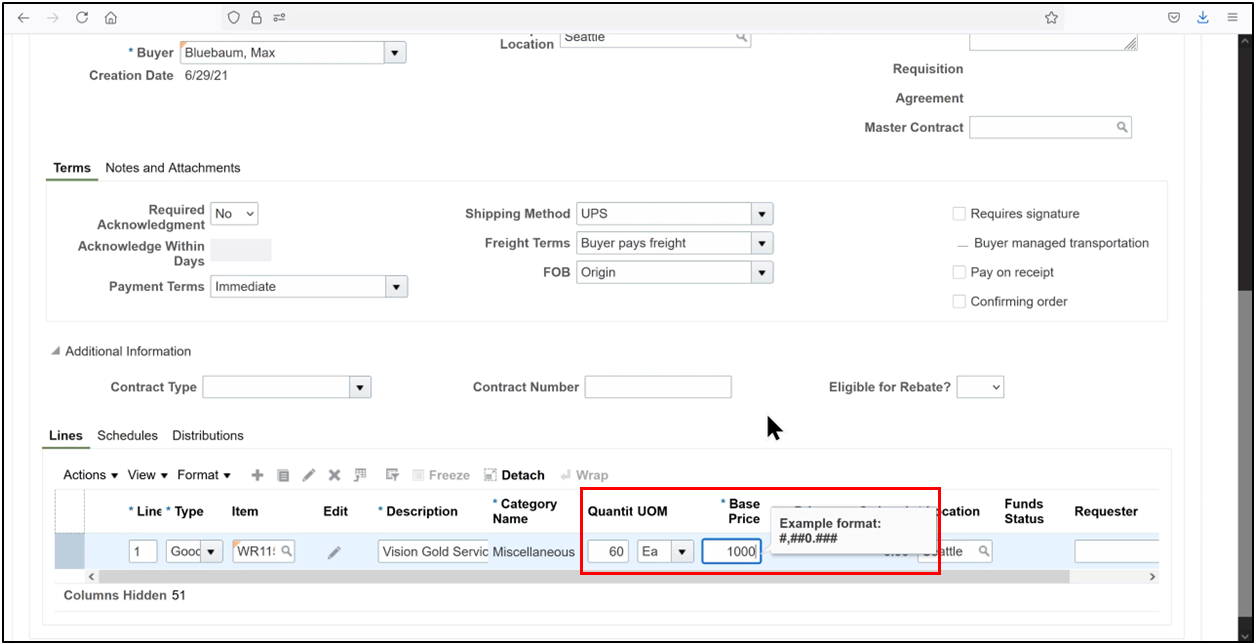This screenshot has width=1256, height=644.
Task: Click the edit pencil on line 1
Action: (334, 551)
